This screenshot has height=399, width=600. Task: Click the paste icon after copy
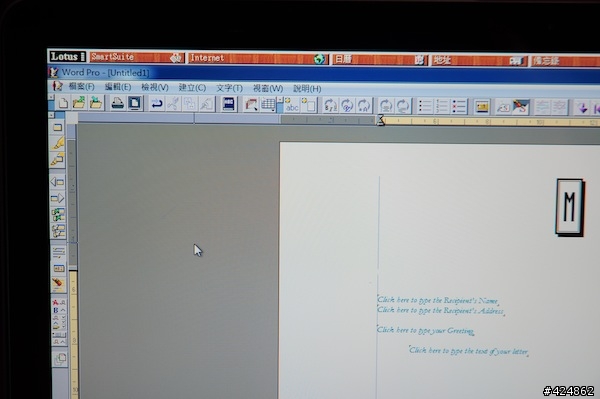pos(207,104)
